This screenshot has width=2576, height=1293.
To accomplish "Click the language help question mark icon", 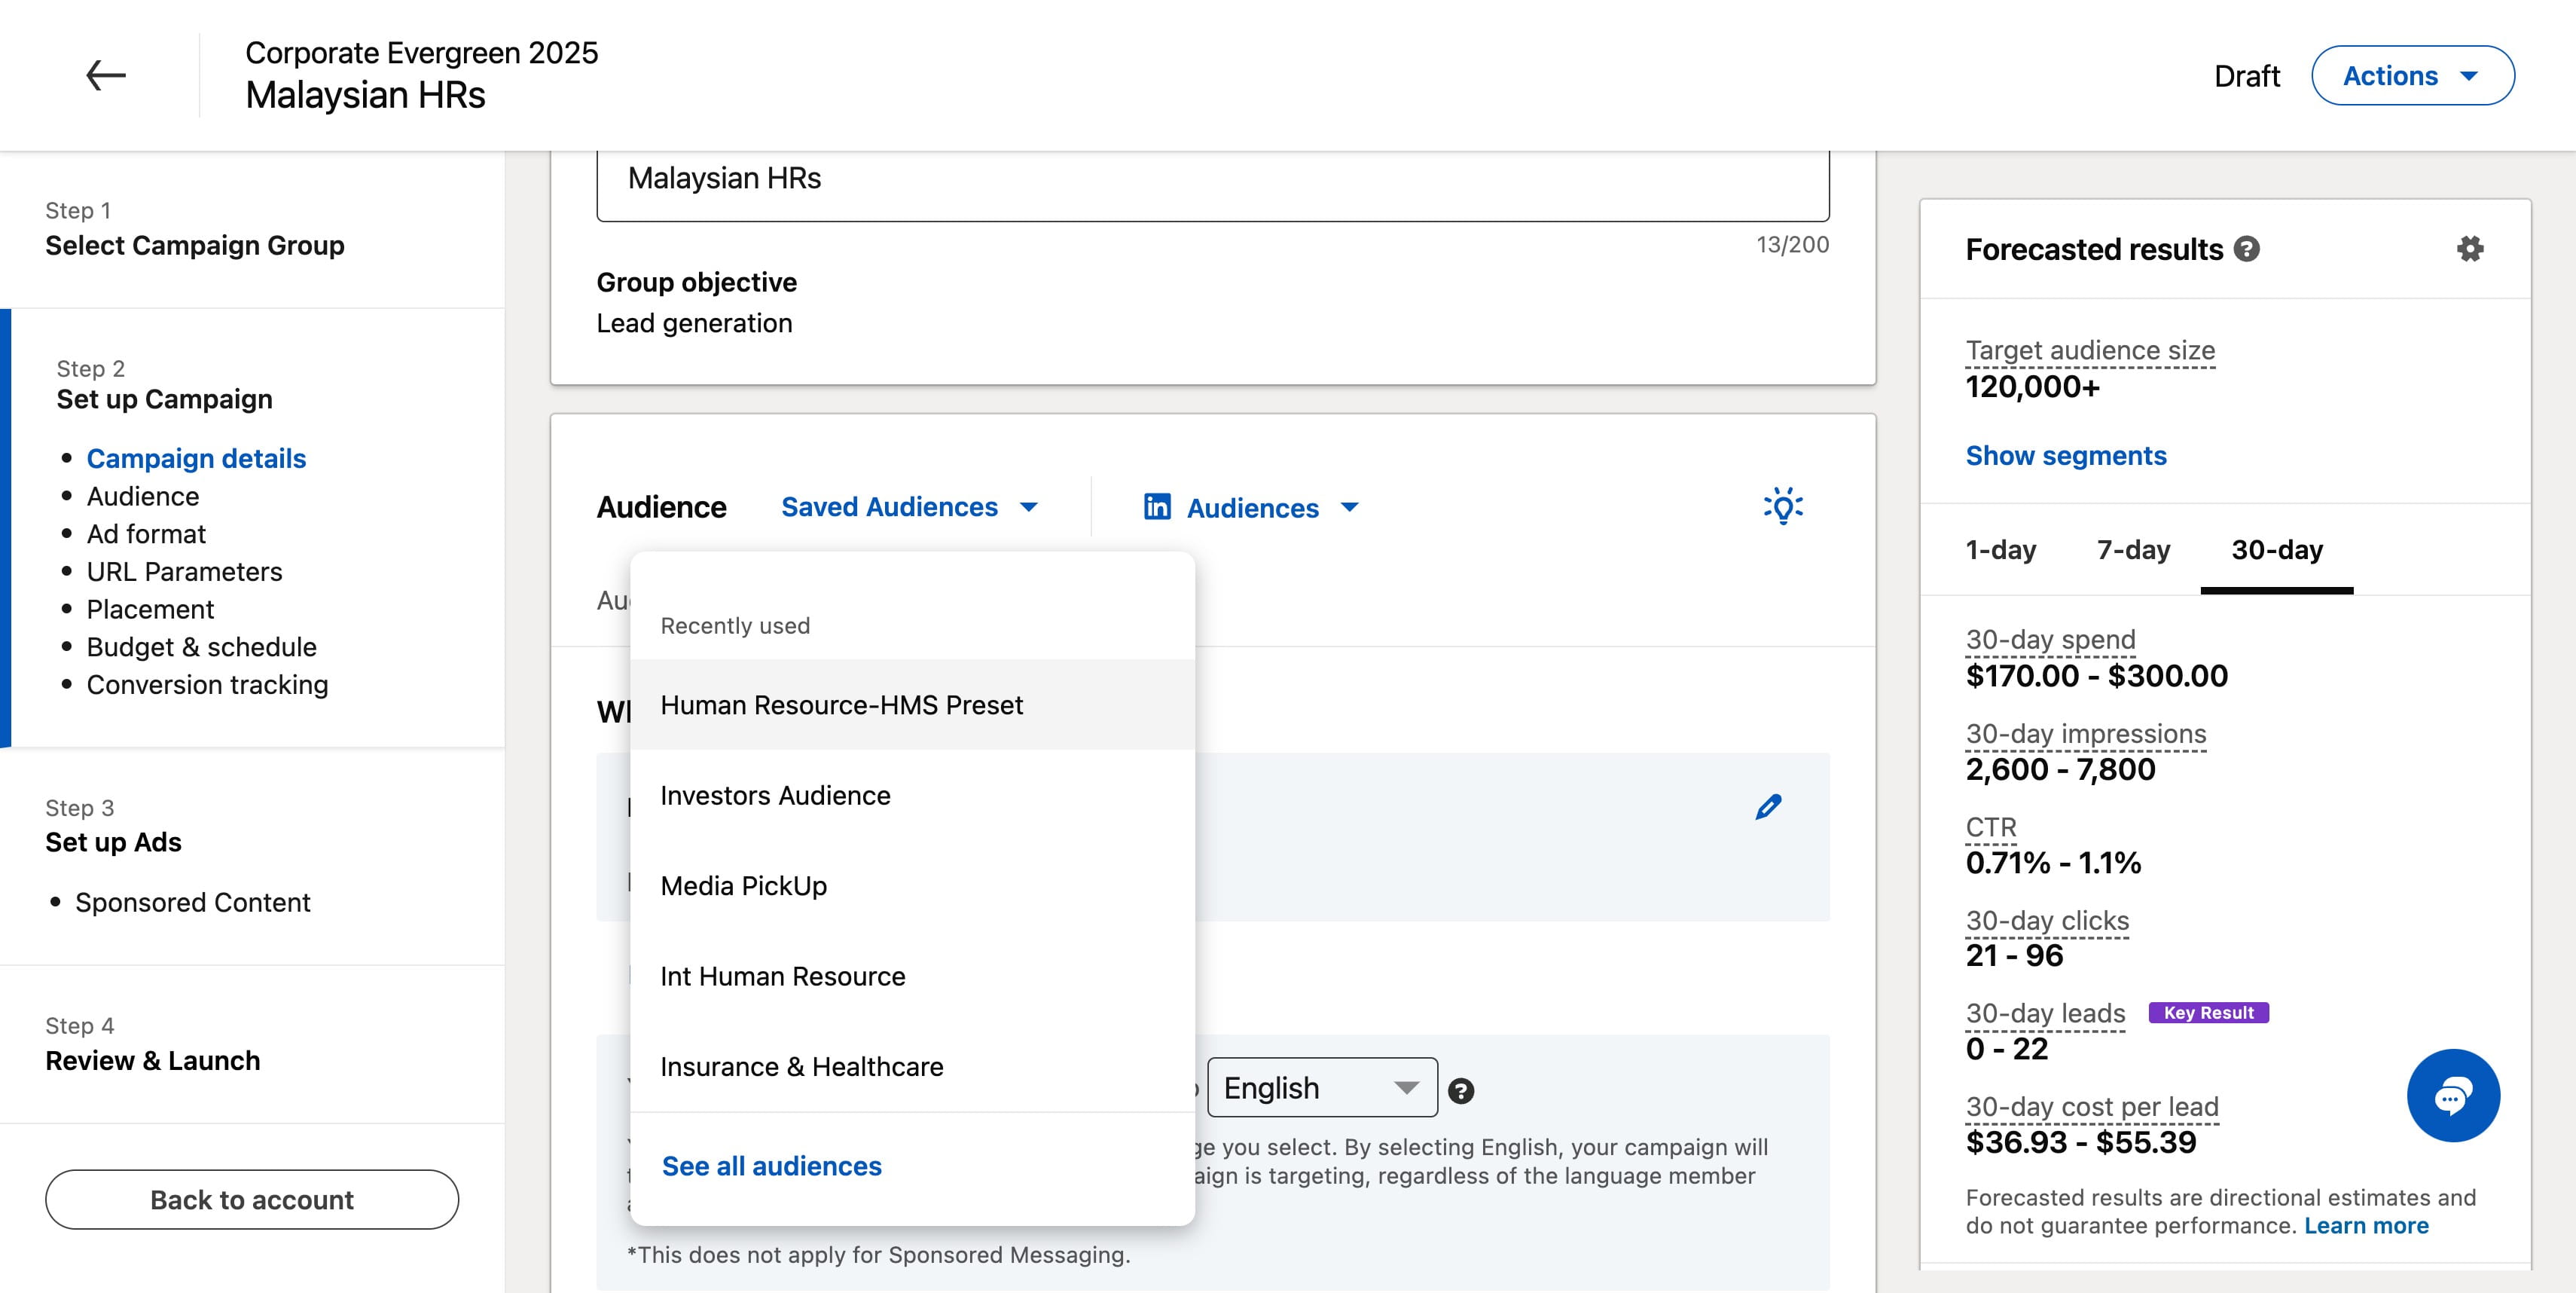I will coord(1461,1091).
